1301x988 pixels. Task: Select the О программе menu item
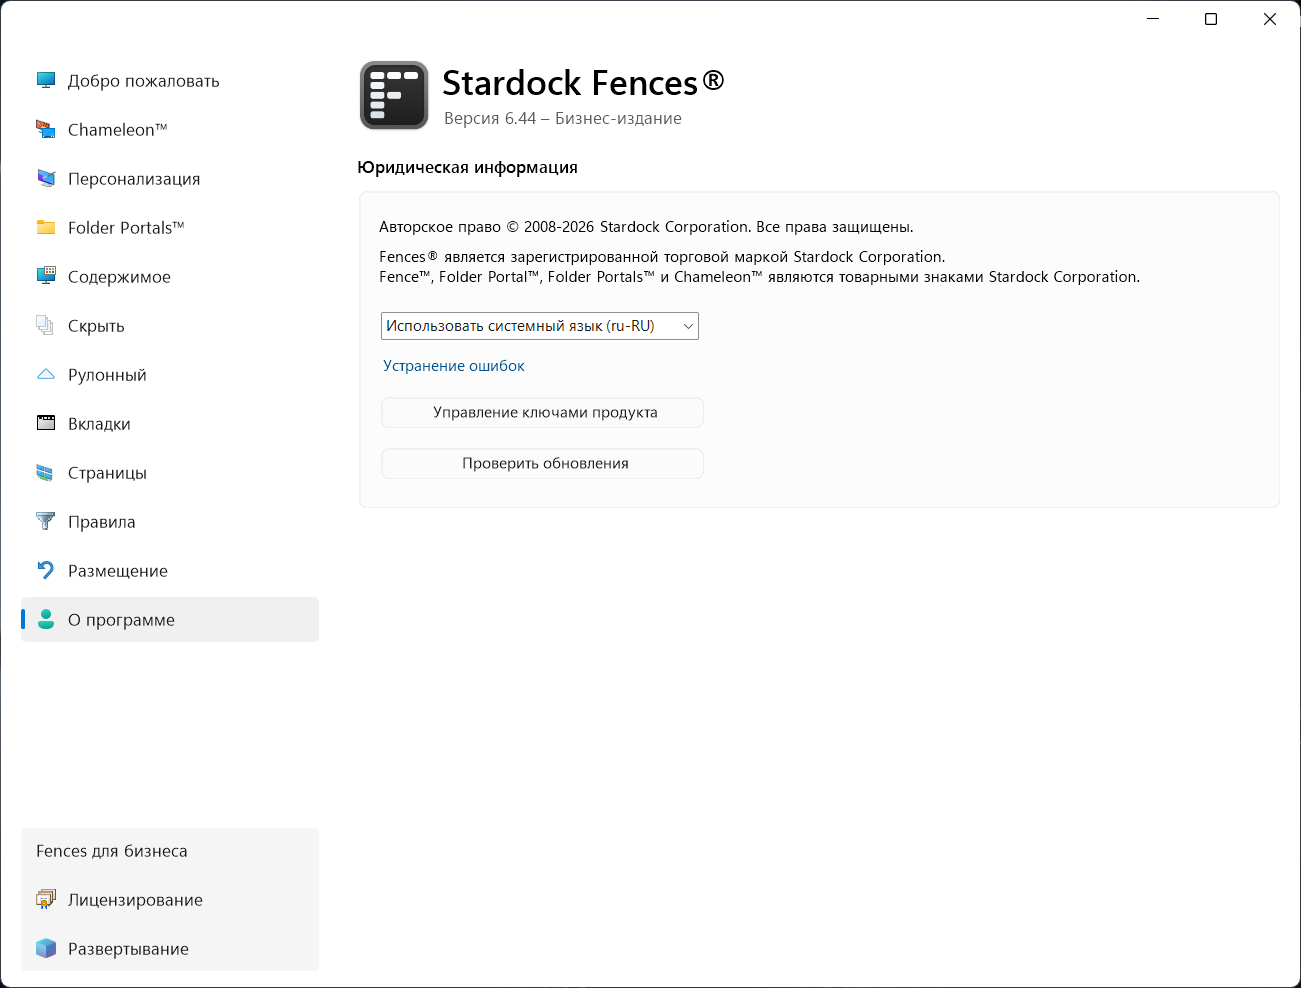tap(121, 620)
